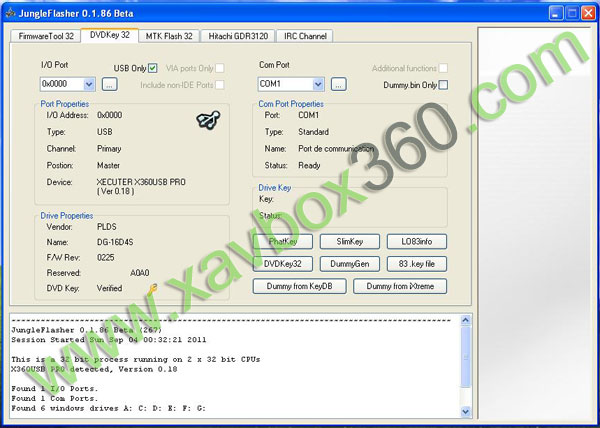The image size is (600, 428).
Task: Enable the Additional functions checkbox
Action: click(x=443, y=68)
